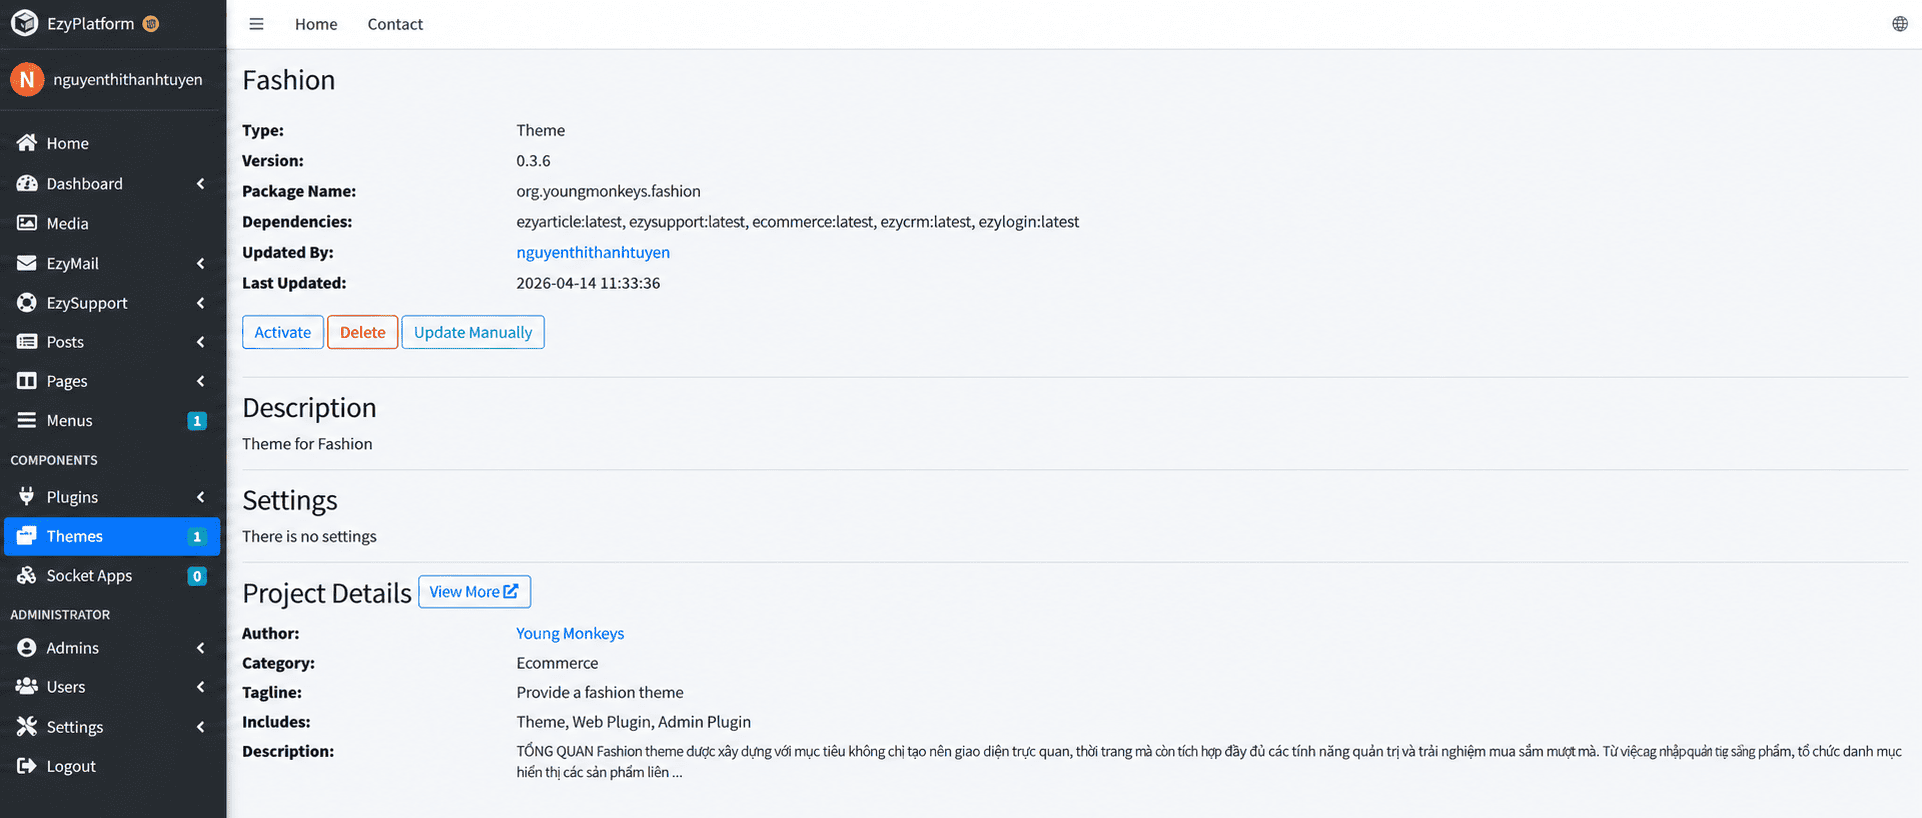
Task: Click the Users group icon
Action: click(27, 686)
